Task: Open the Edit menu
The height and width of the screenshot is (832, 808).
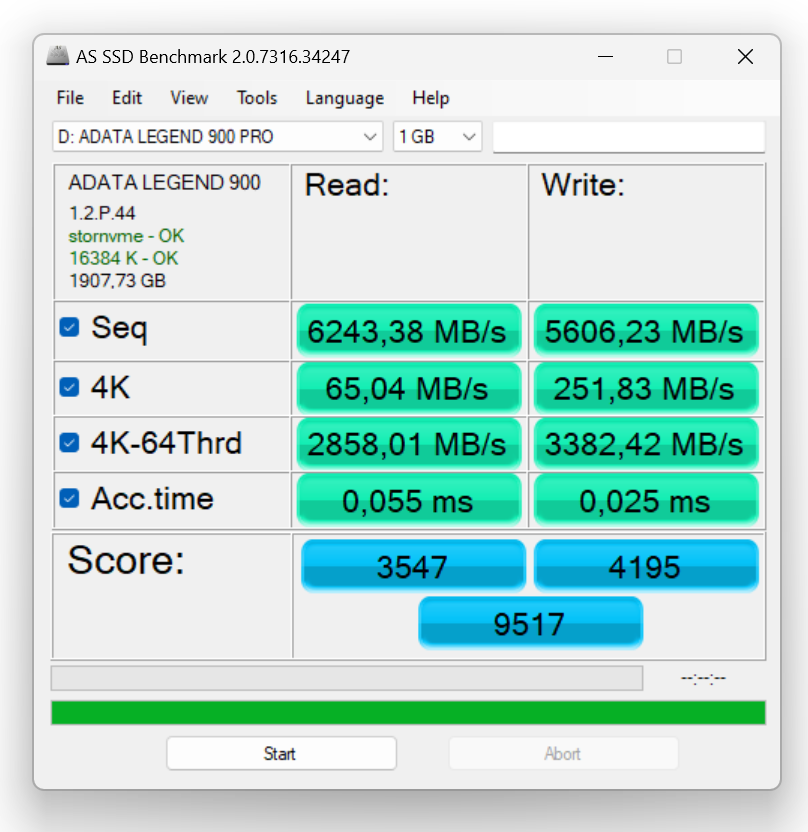Action: coord(127,98)
